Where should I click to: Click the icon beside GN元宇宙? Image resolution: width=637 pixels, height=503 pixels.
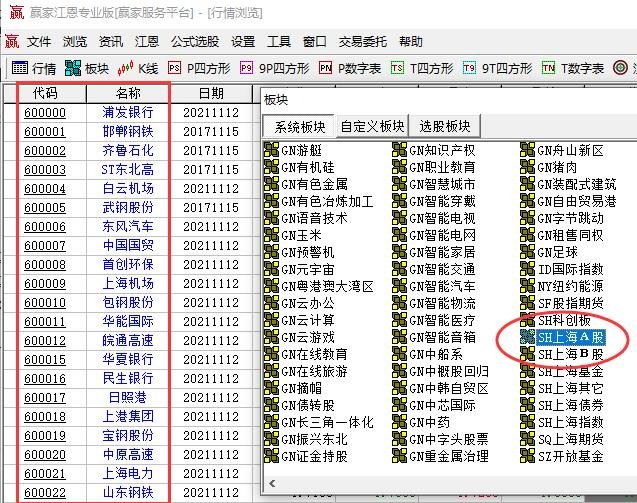[x=271, y=269]
